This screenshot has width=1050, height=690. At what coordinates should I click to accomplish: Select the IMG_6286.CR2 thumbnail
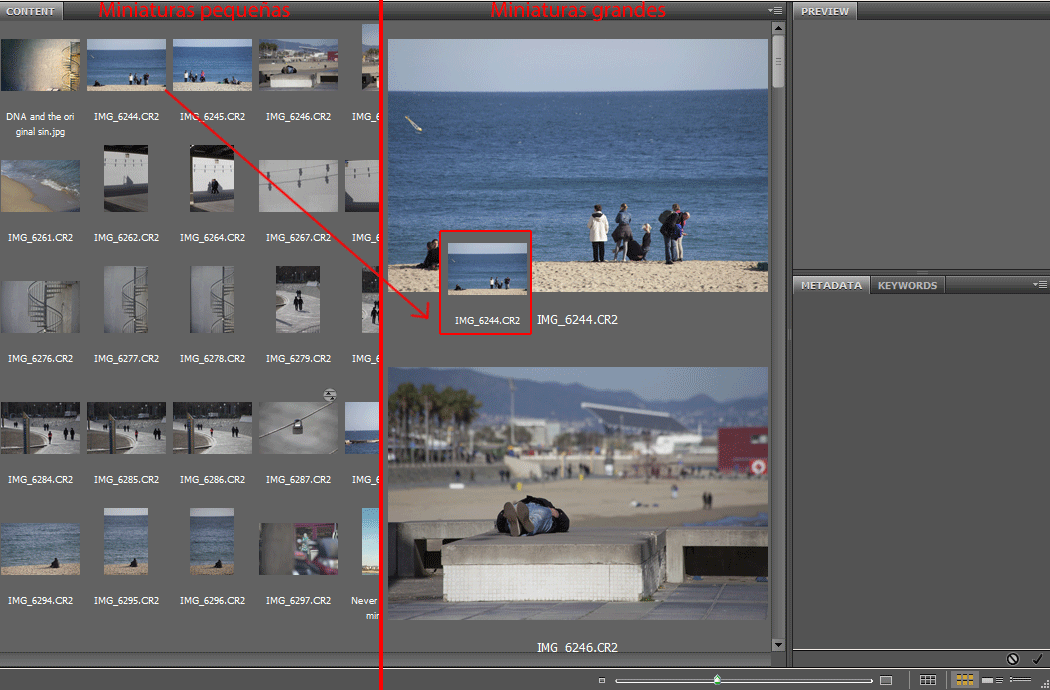click(212, 428)
